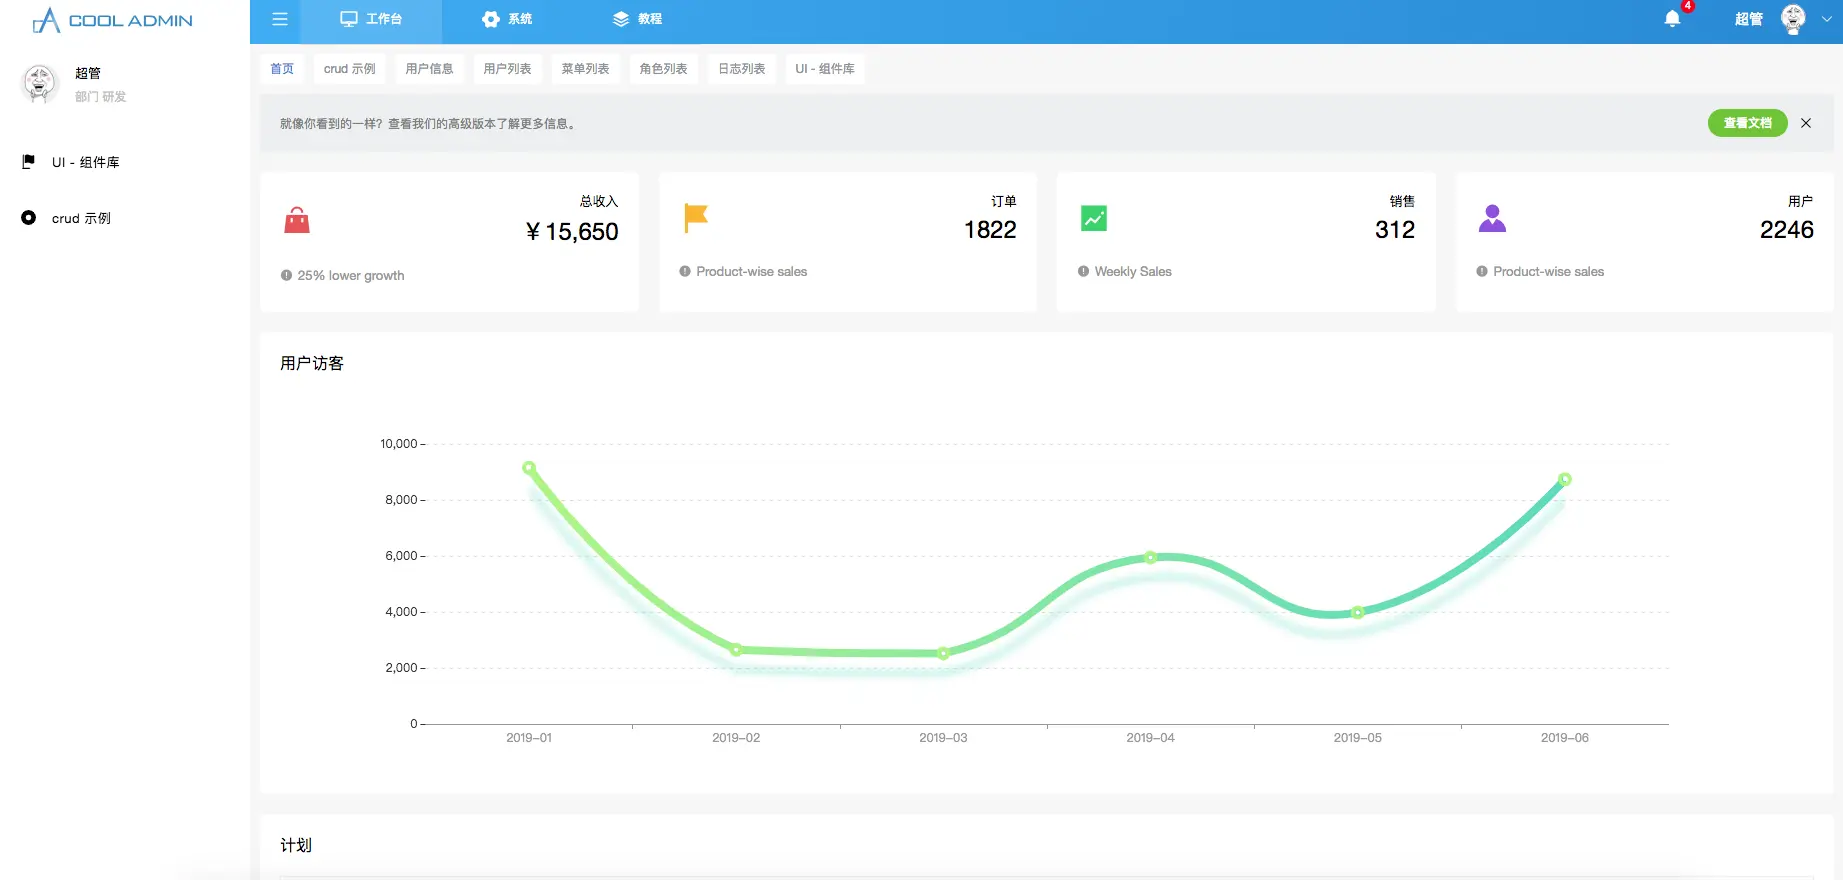The image size is (1843, 880).
Task: Click the green chart sales icon
Action: pyautogui.click(x=1094, y=218)
